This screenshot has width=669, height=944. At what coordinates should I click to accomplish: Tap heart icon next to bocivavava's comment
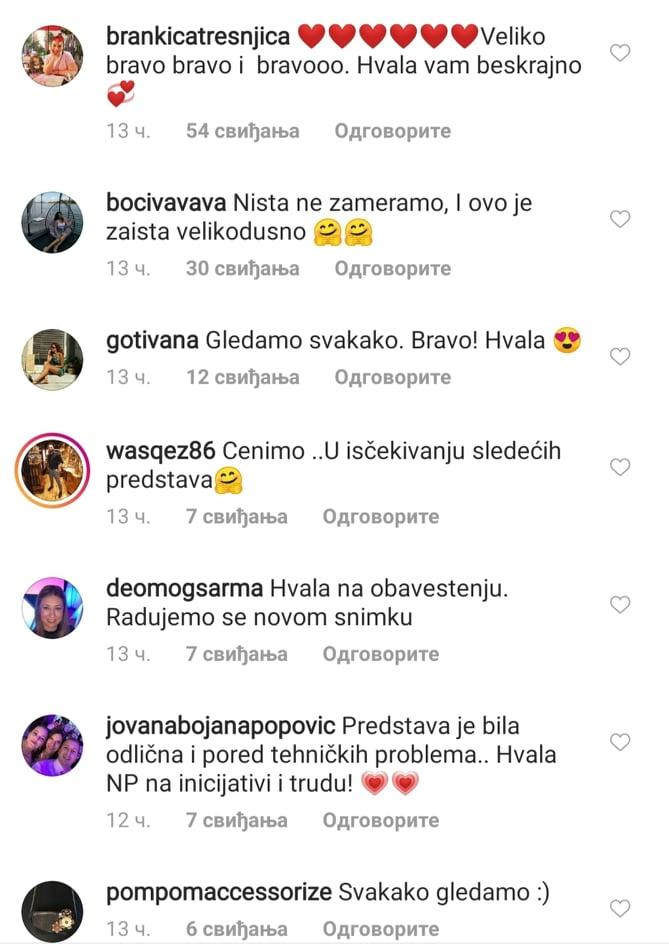pos(620,219)
